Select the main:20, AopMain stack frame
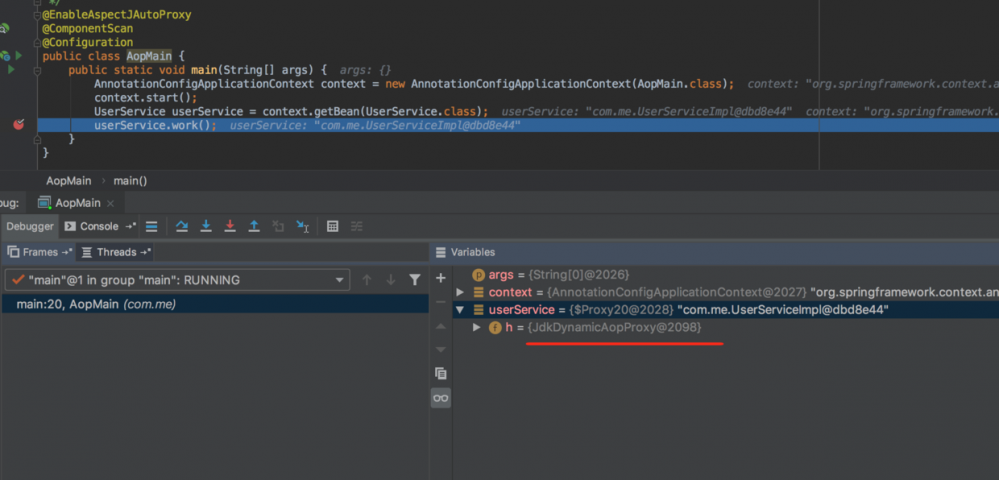 coord(95,304)
